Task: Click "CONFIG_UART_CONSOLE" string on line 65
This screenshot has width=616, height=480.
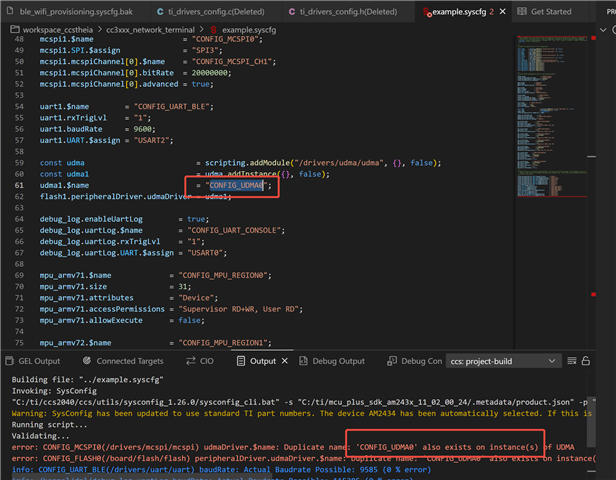Action: 234,230
